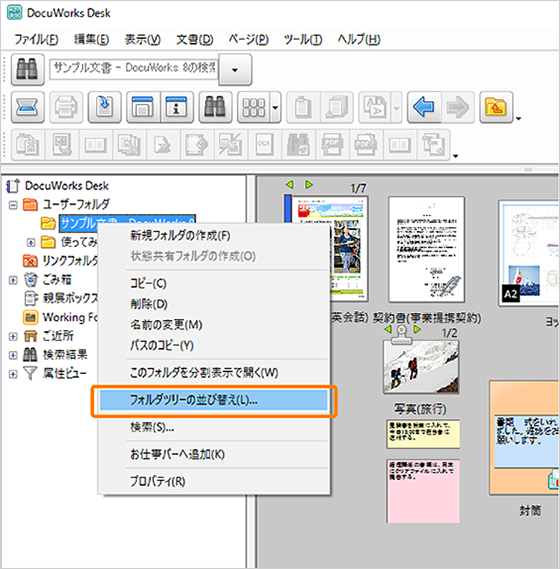This screenshot has width=560, height=569.
Task: Choose 削除(D) in context menu
Action: tap(214, 304)
